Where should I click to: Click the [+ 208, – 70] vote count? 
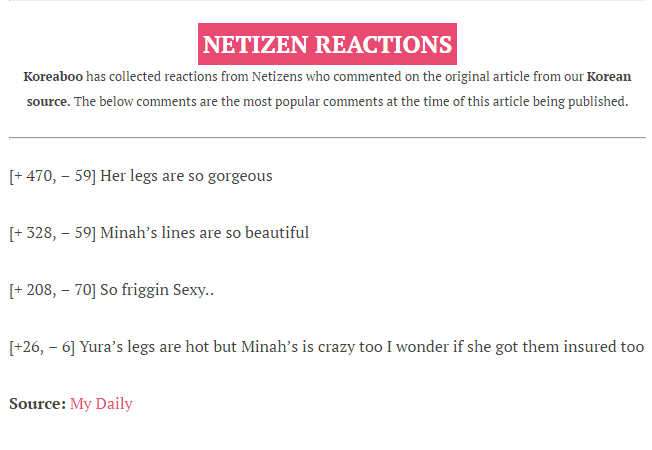pos(52,290)
